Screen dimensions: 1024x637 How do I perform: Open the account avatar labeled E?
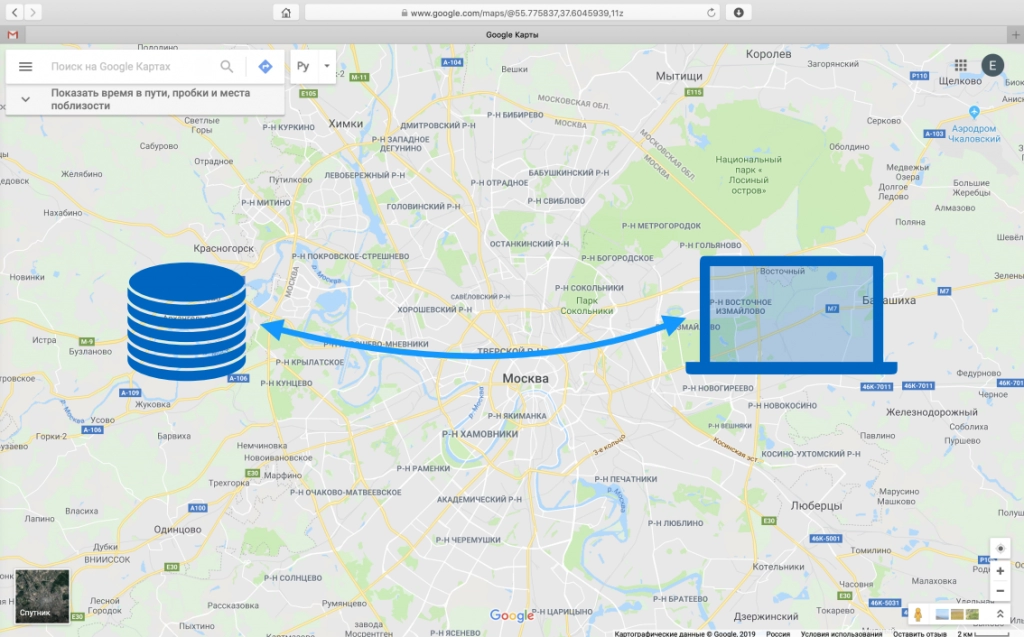tap(993, 65)
